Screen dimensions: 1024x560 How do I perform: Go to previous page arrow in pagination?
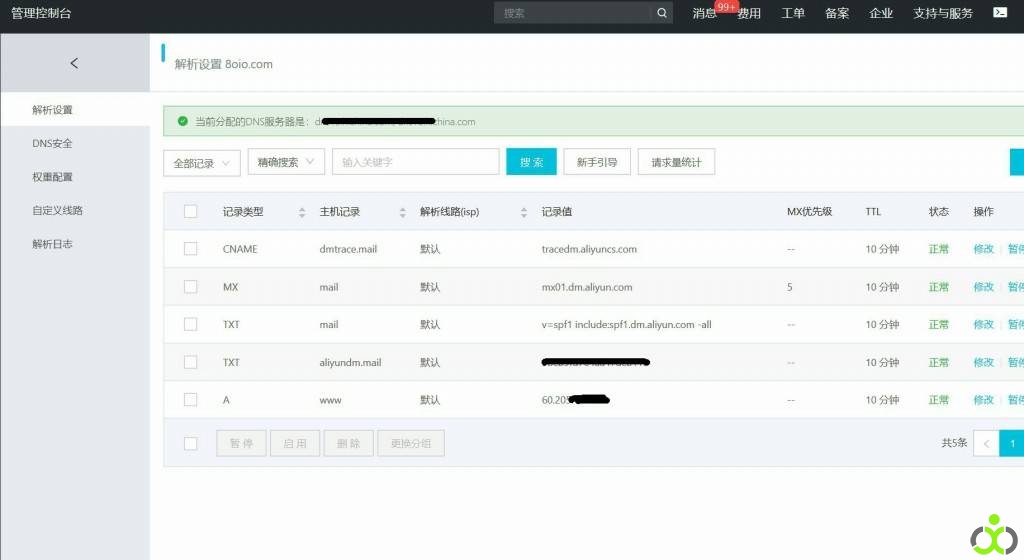tap(986, 443)
